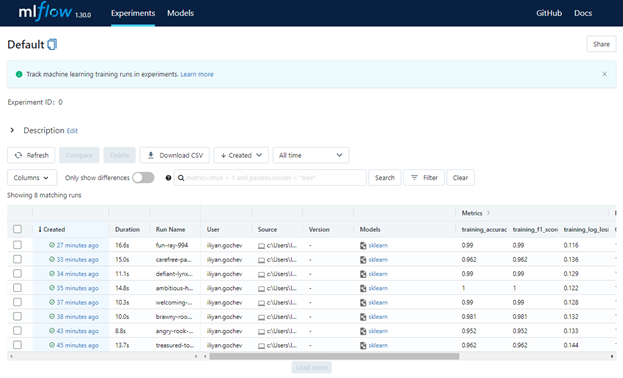This screenshot has width=623, height=378.
Task: Click the sklearn model icon for fun-ray-994
Action: pyautogui.click(x=363, y=246)
